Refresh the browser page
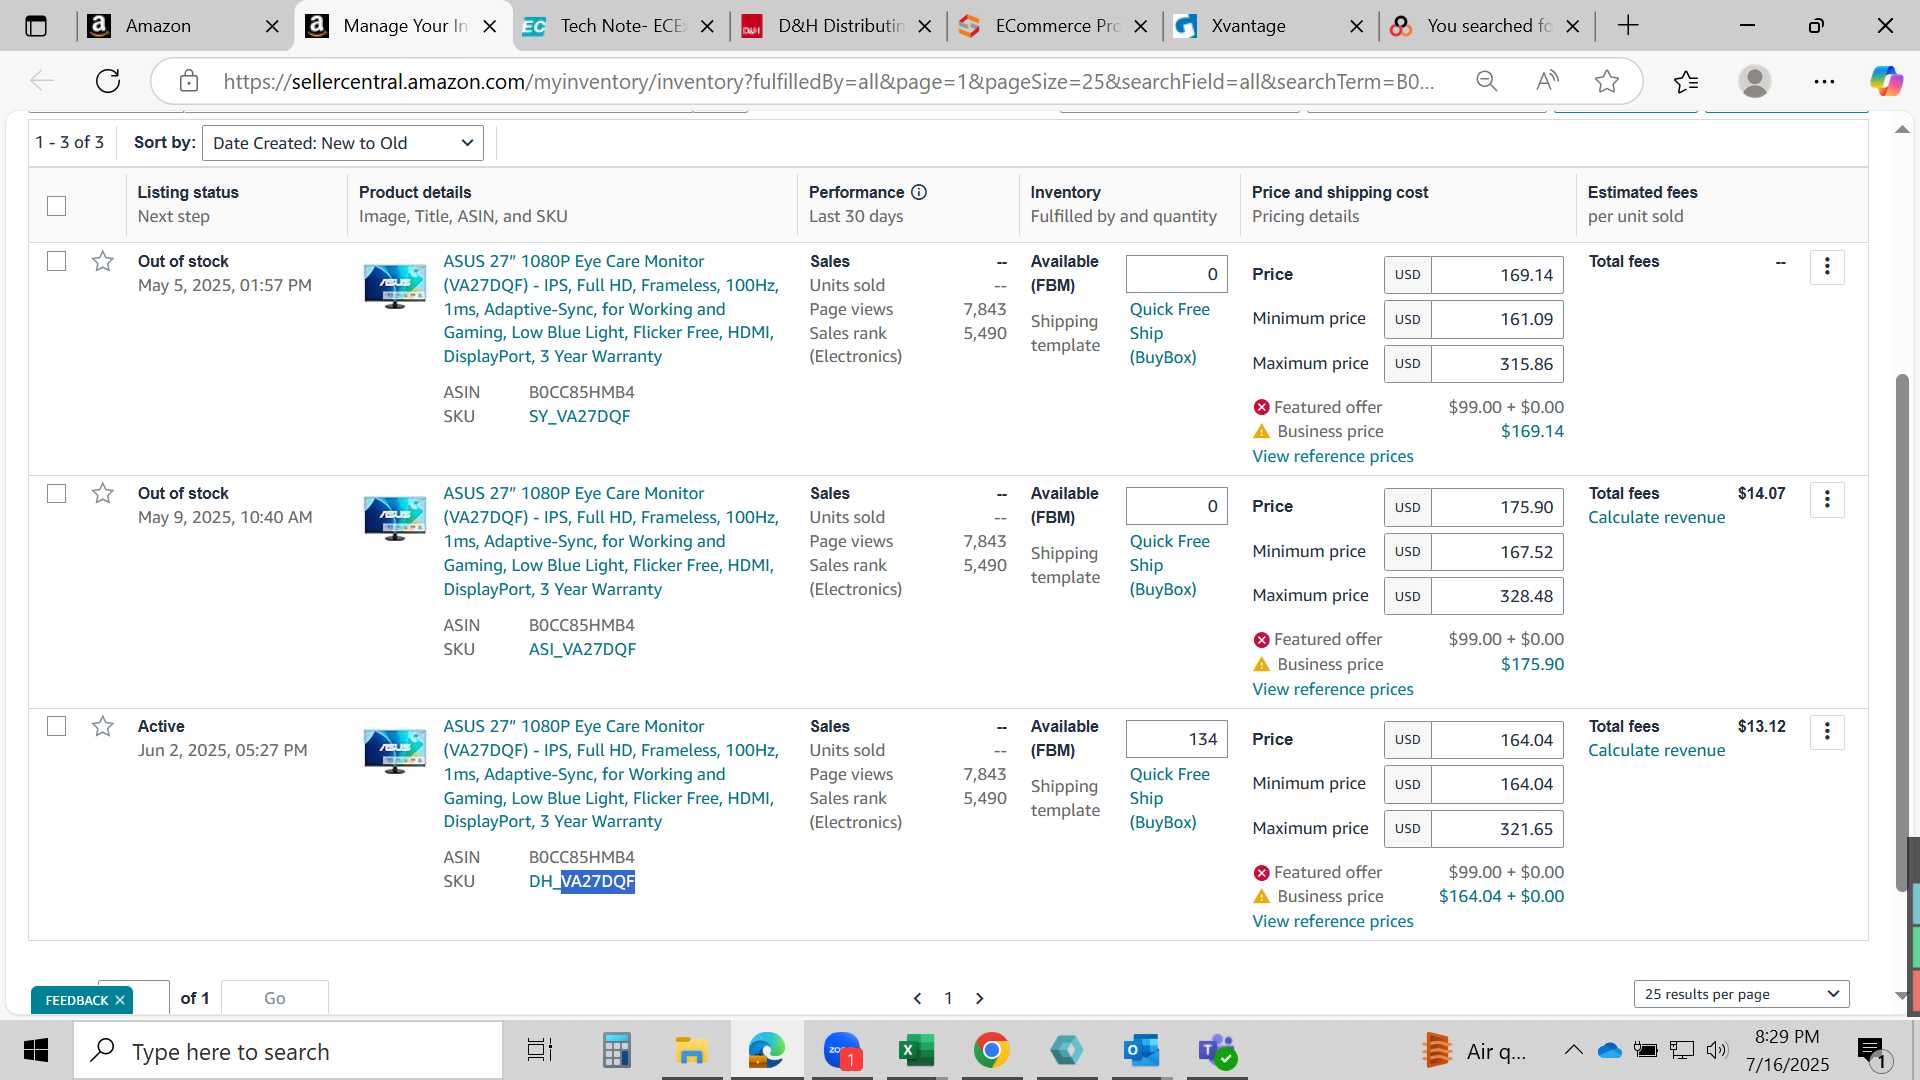The height and width of the screenshot is (1080, 1920). [x=108, y=81]
